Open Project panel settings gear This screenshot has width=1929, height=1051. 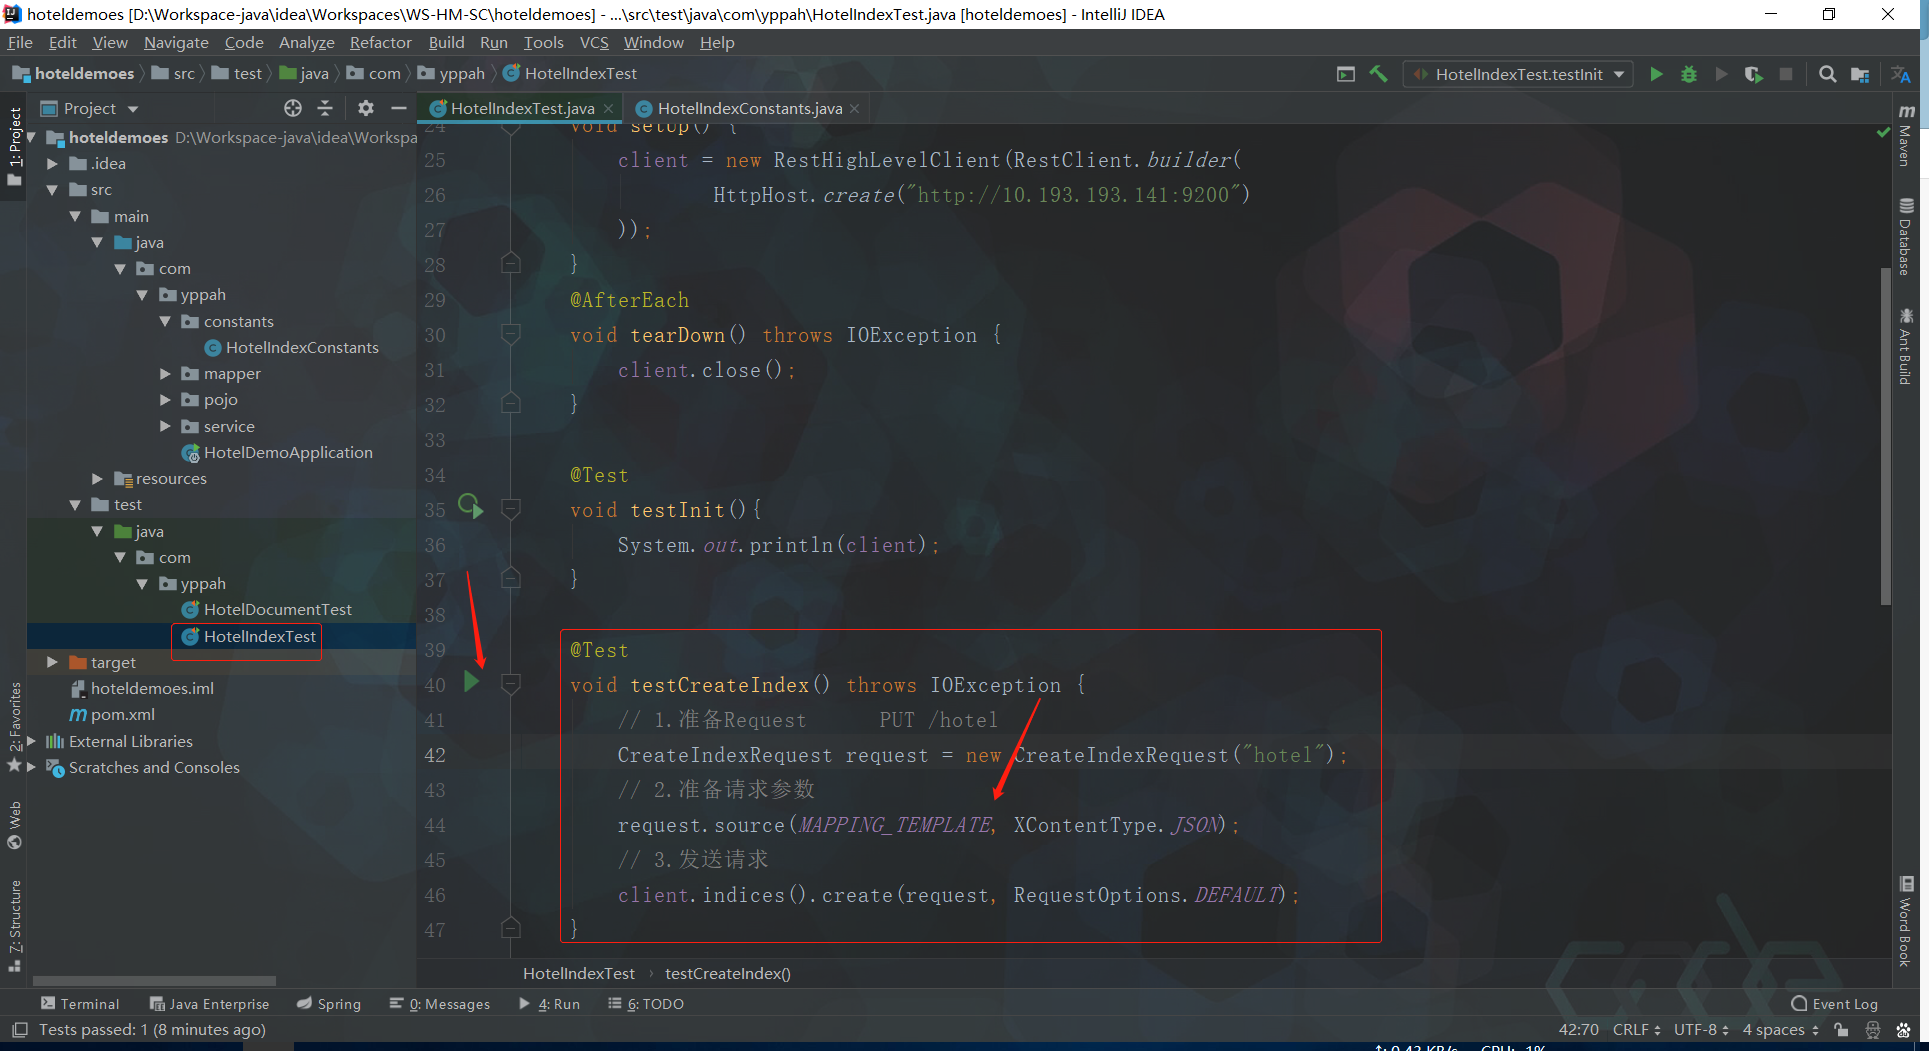tap(366, 108)
